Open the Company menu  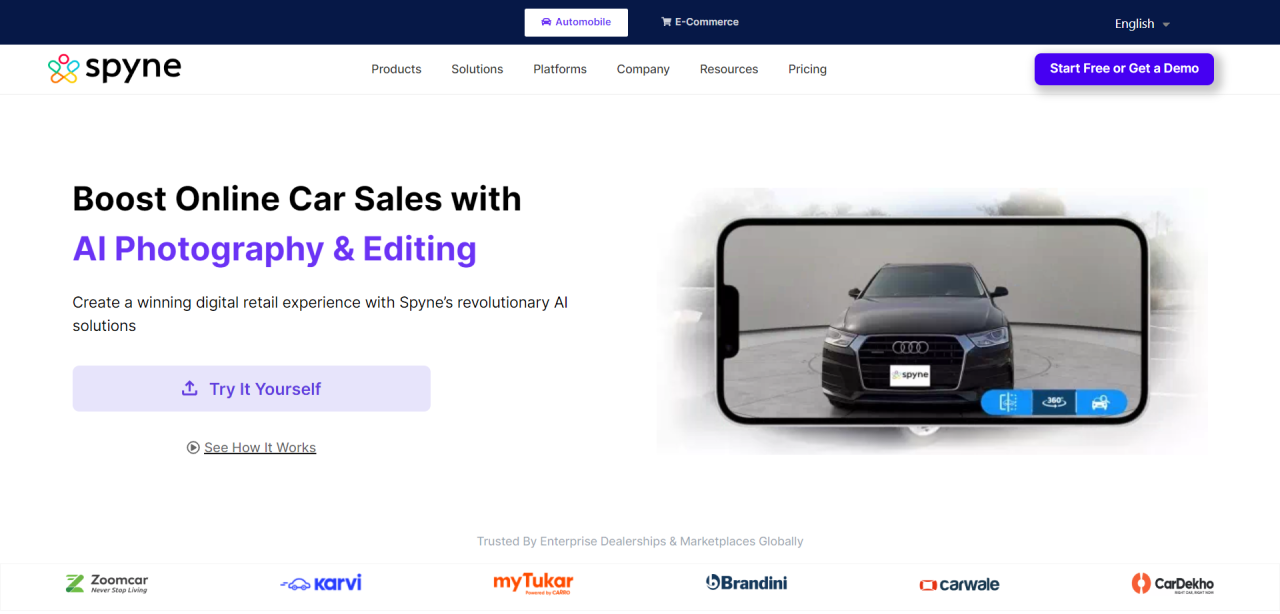[643, 69]
